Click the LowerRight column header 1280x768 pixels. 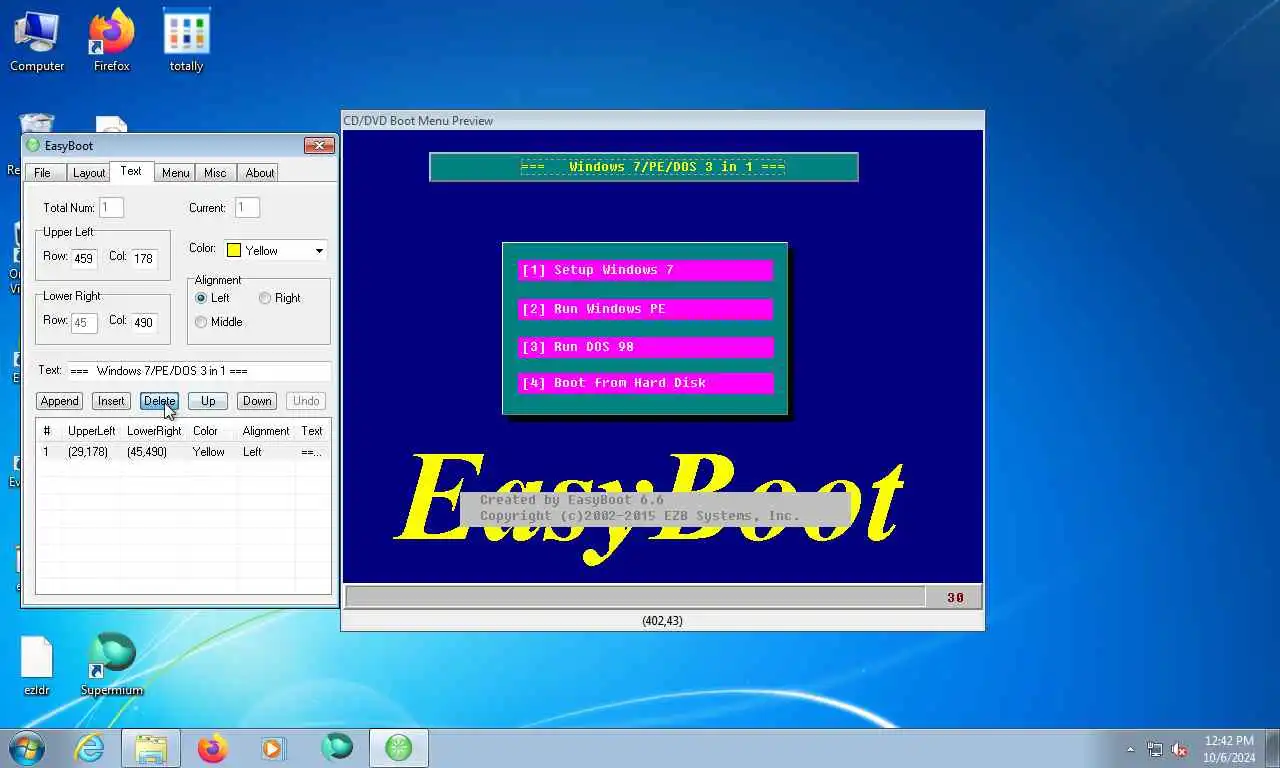[155, 431]
